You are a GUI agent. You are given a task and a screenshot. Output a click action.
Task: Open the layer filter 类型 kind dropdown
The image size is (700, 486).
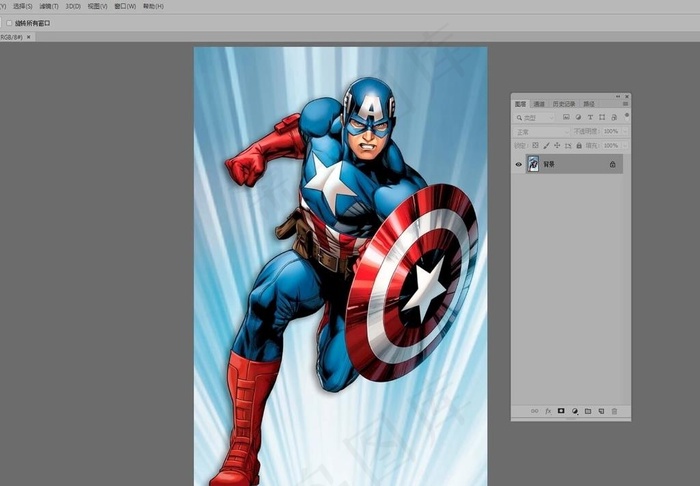point(535,118)
